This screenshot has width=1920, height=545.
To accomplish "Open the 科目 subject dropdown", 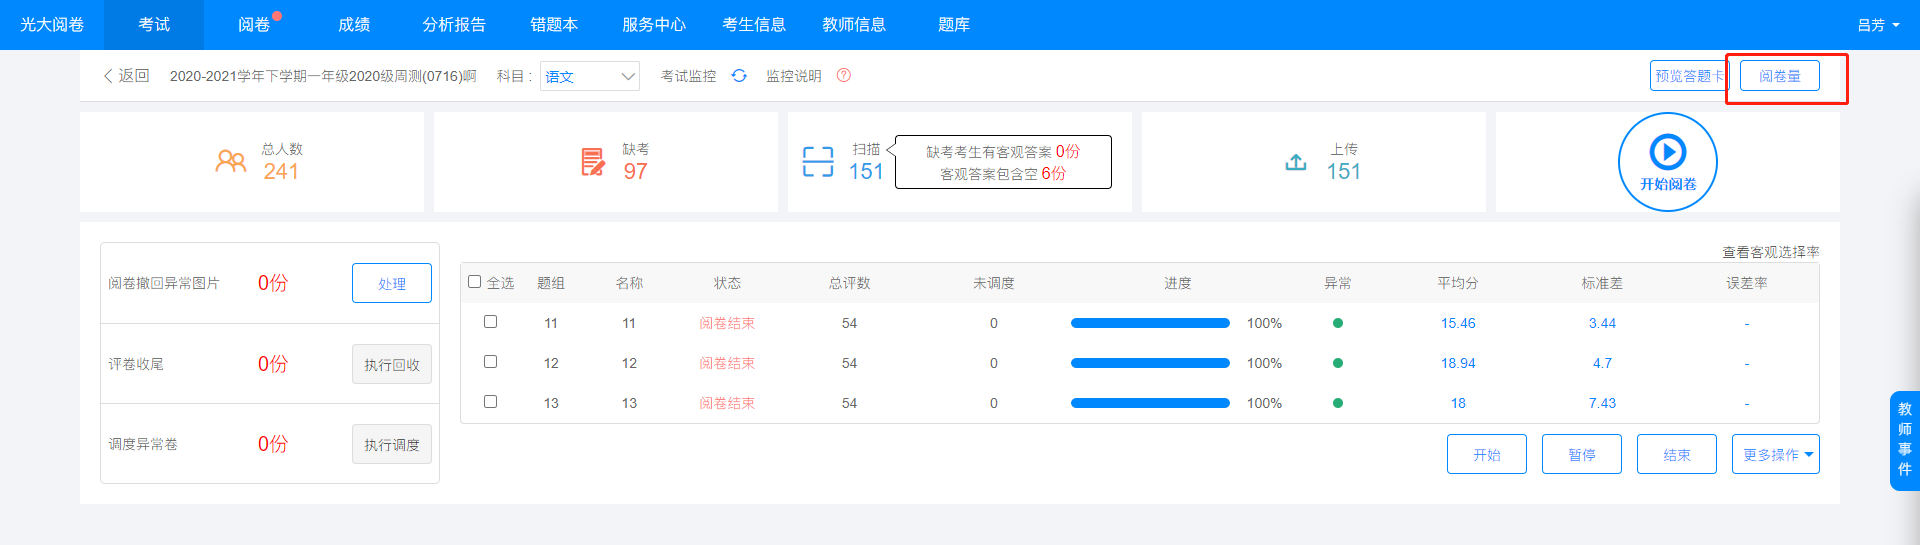I will click(x=590, y=76).
